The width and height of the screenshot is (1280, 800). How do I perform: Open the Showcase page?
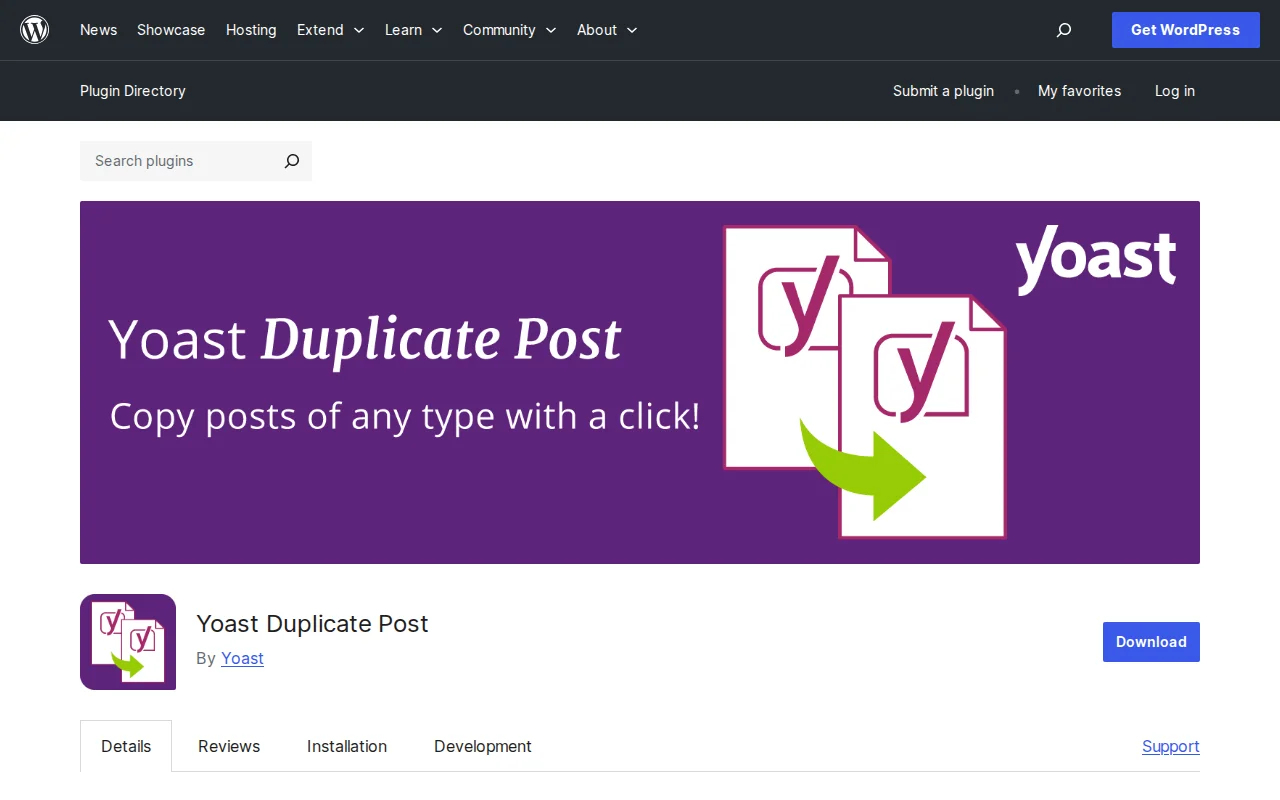click(x=171, y=30)
